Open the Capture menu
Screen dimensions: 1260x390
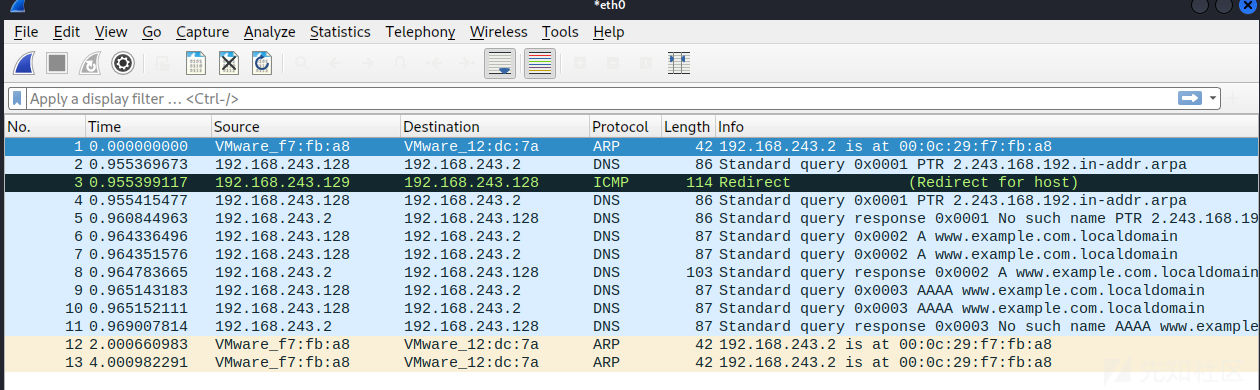pyautogui.click(x=202, y=32)
